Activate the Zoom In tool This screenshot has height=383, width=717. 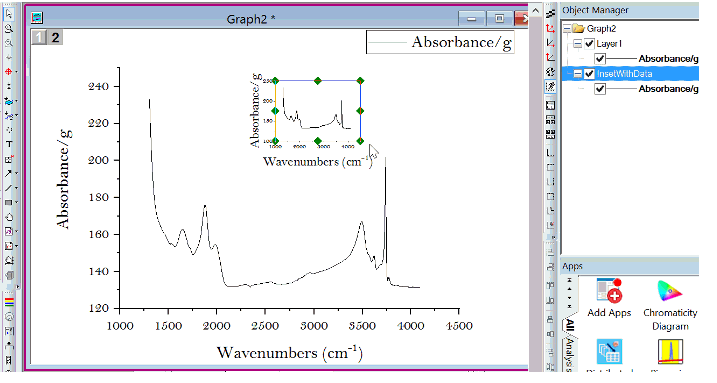pyautogui.click(x=9, y=29)
